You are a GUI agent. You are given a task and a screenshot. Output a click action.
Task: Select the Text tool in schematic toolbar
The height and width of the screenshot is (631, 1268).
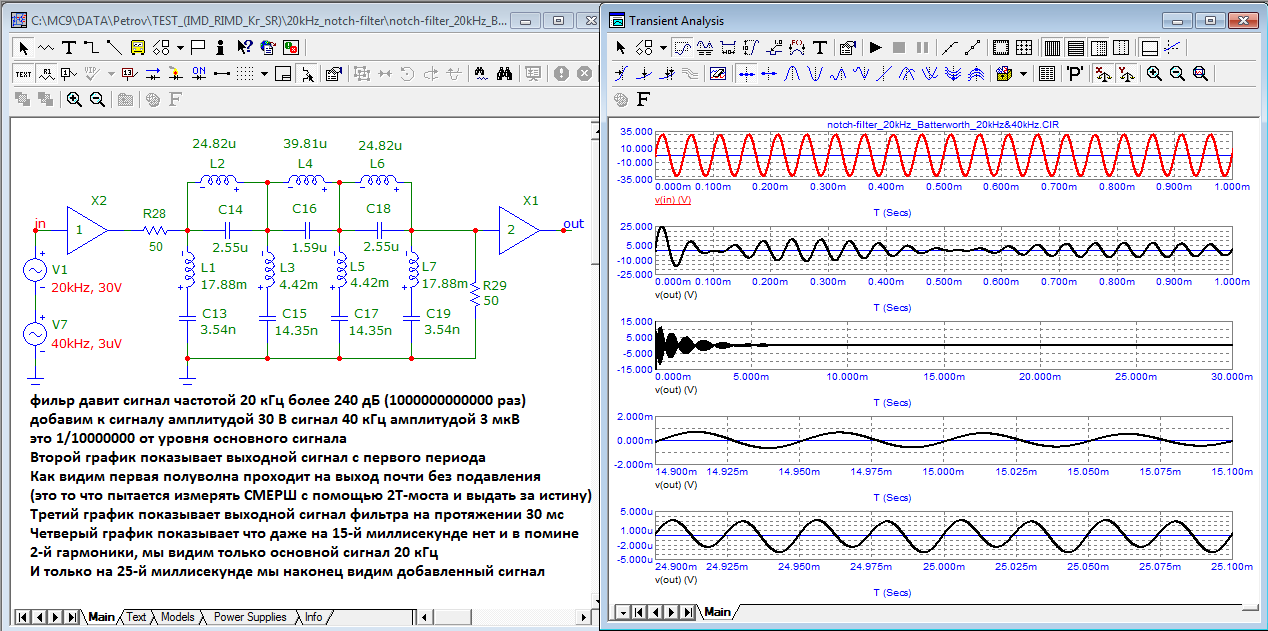(x=68, y=47)
